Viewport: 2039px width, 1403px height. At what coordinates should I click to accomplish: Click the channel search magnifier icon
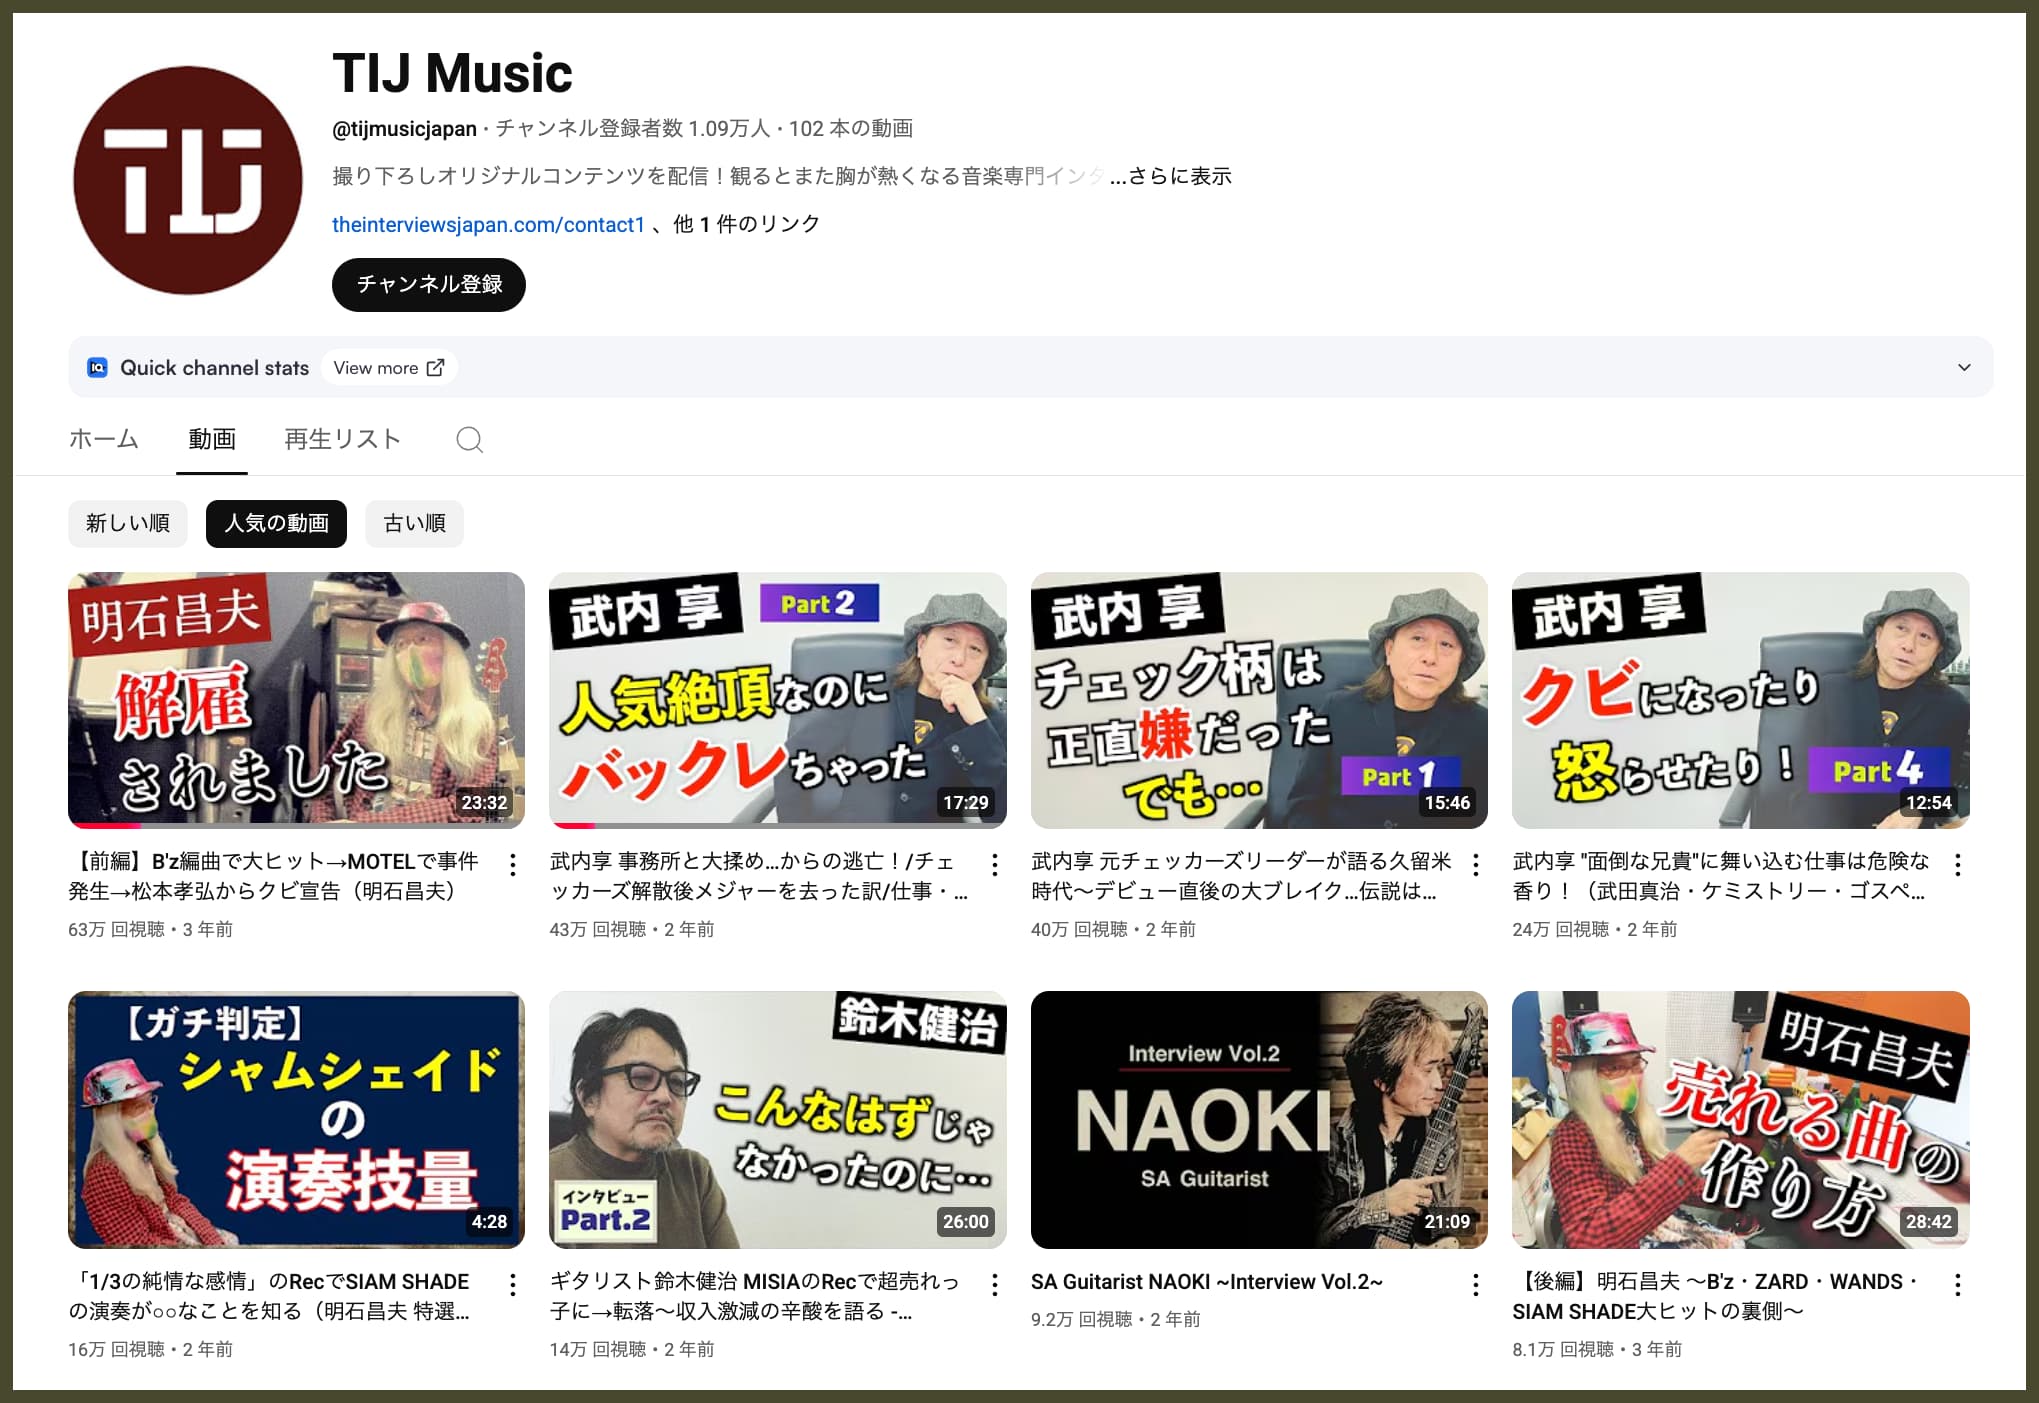pyautogui.click(x=469, y=440)
